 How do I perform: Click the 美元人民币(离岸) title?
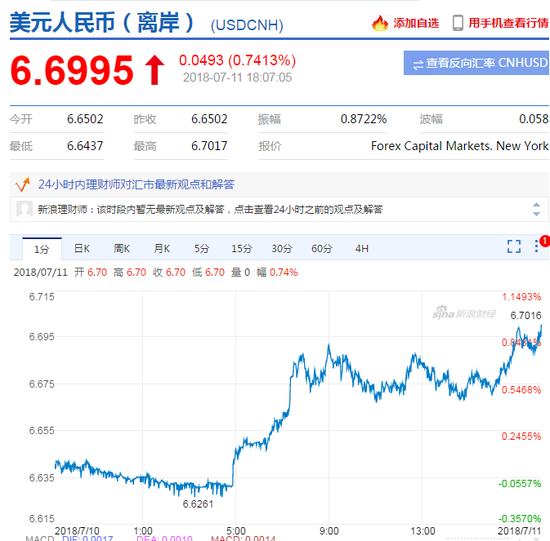pos(102,23)
